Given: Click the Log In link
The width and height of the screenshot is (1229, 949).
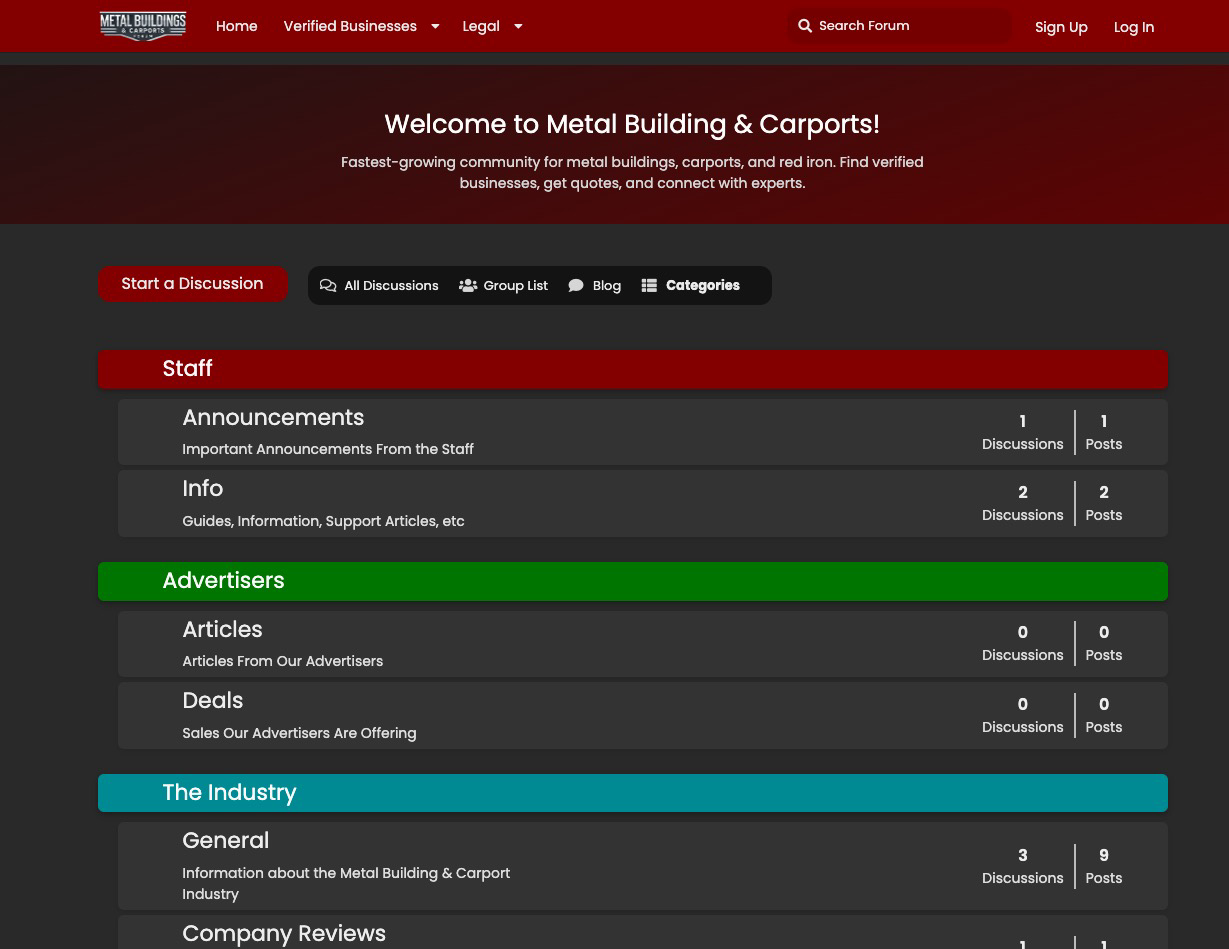Looking at the screenshot, I should (x=1134, y=27).
